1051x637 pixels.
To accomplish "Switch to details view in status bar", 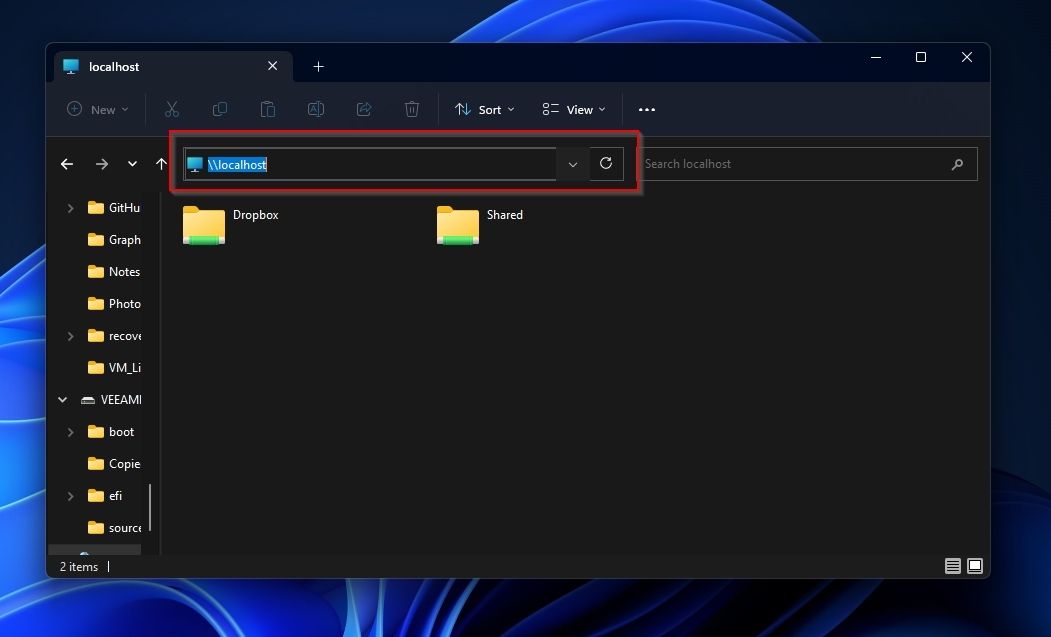I will (952, 565).
